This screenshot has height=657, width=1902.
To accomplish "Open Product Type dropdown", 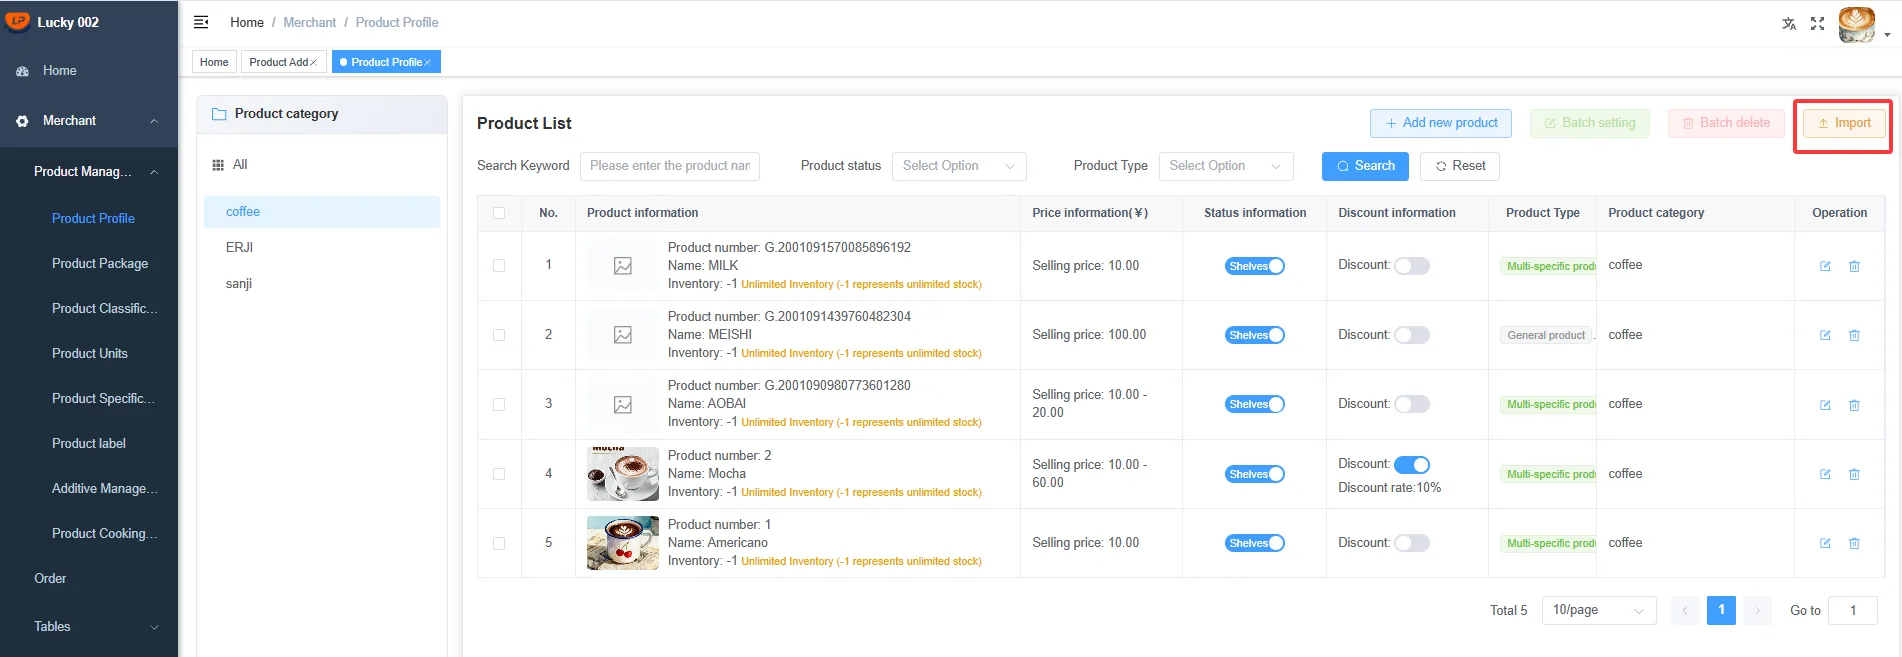I will click(1226, 166).
